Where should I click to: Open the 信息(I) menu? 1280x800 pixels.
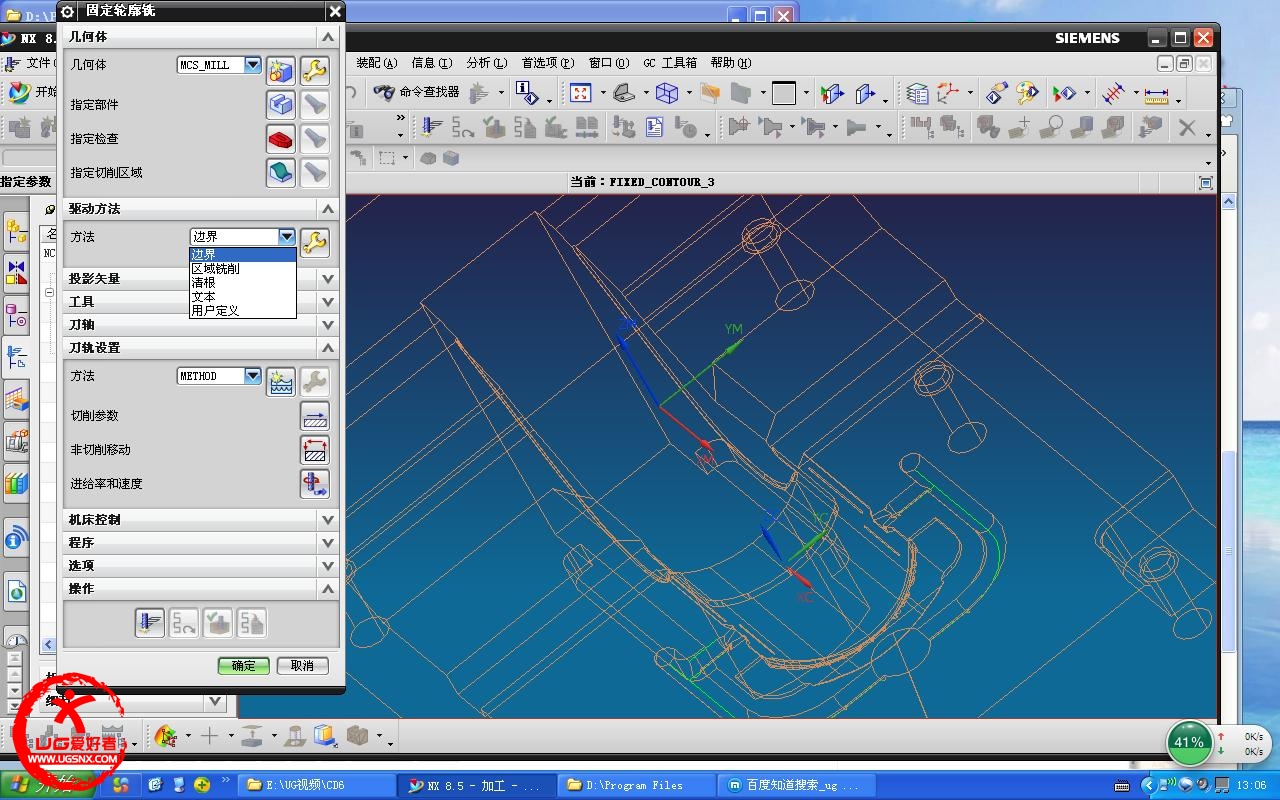tap(432, 62)
